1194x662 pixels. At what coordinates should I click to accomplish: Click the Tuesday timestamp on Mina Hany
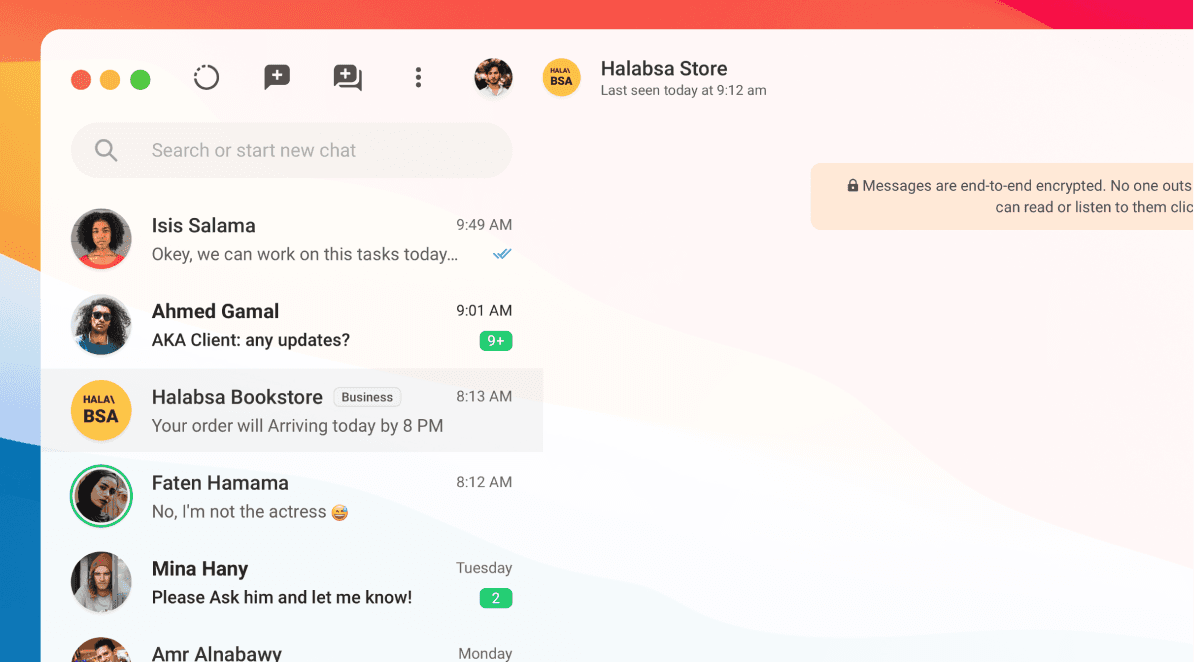pyautogui.click(x=484, y=568)
